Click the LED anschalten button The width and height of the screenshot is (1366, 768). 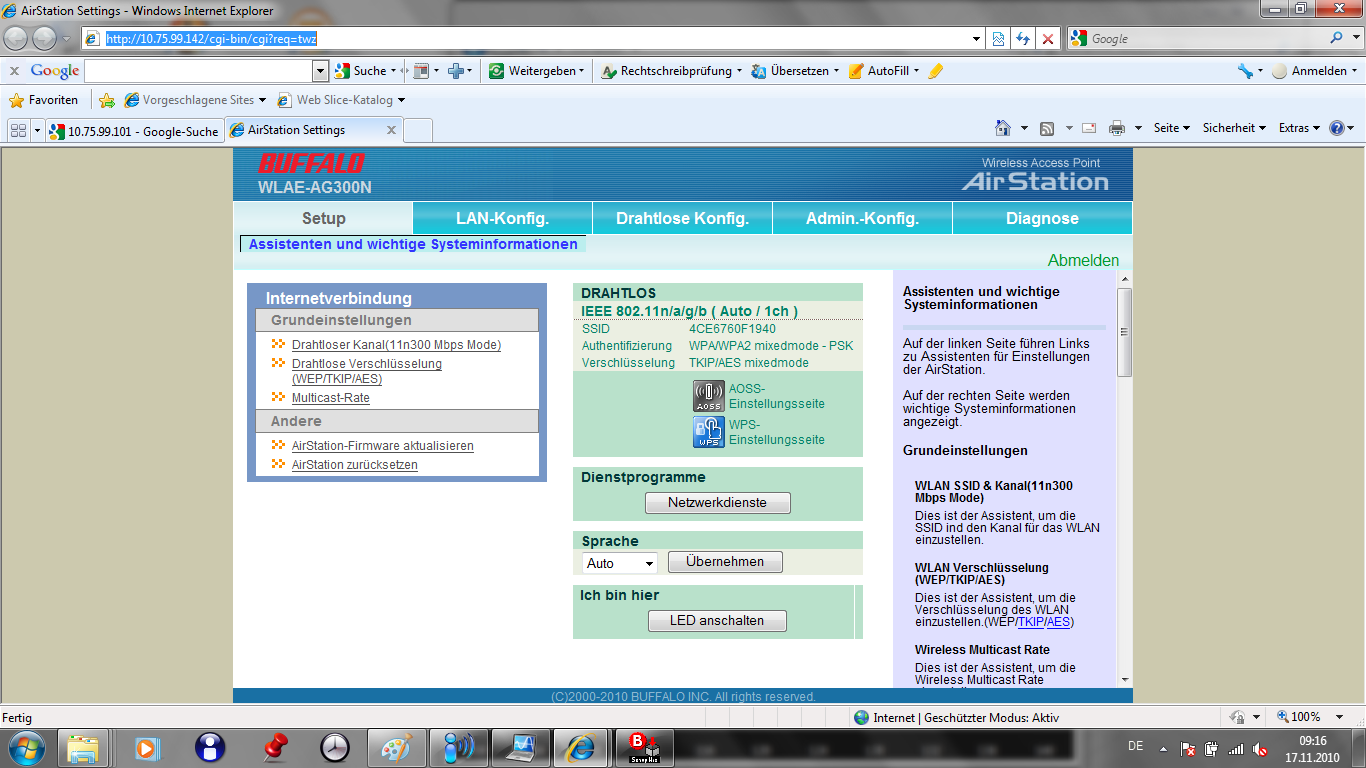point(716,621)
